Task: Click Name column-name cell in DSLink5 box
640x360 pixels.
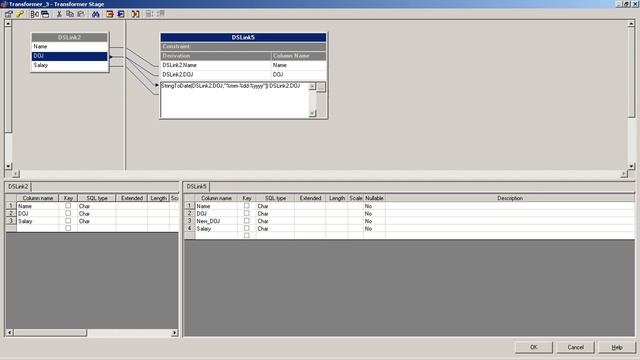Action: point(299,65)
